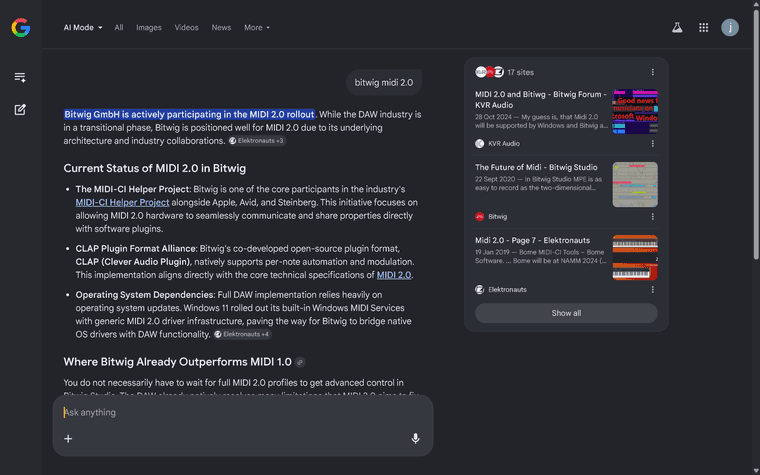Click the Elektronauts +3 source chip
760x475 pixels.
[x=257, y=141]
